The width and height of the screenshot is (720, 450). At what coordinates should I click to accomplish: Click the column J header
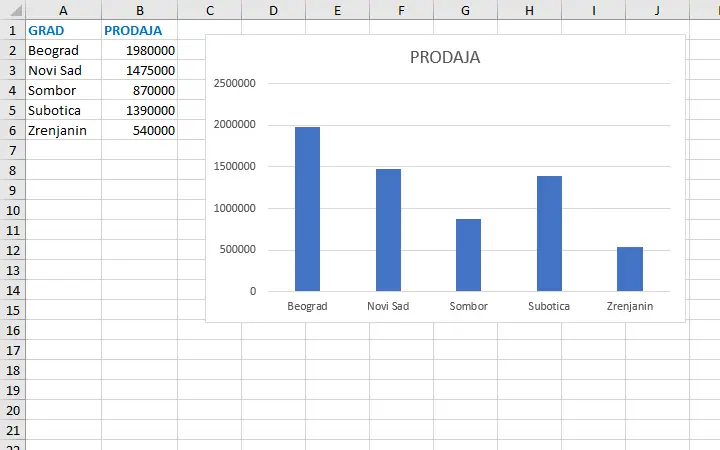[657, 10]
